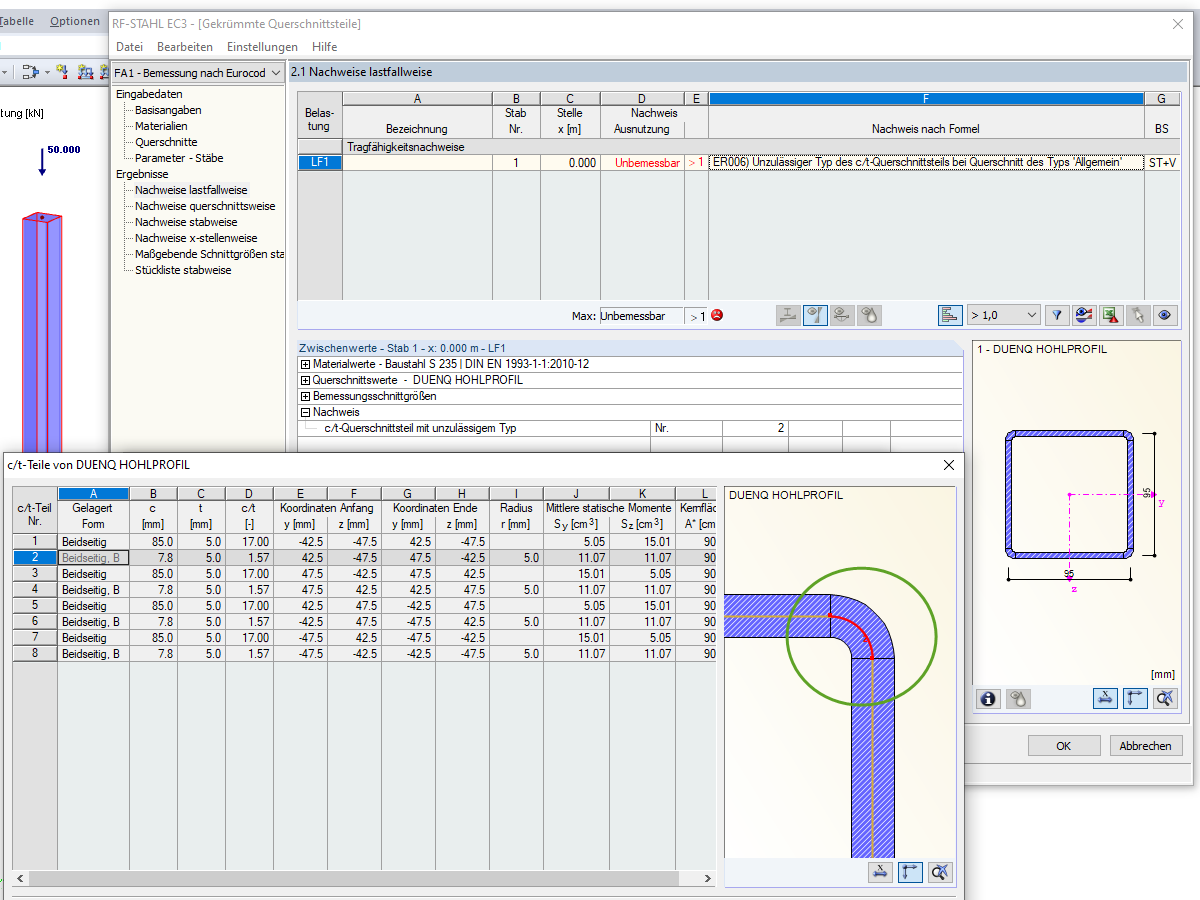Toggle axes icon in c/t-Teile dialog graphic

(x=910, y=872)
